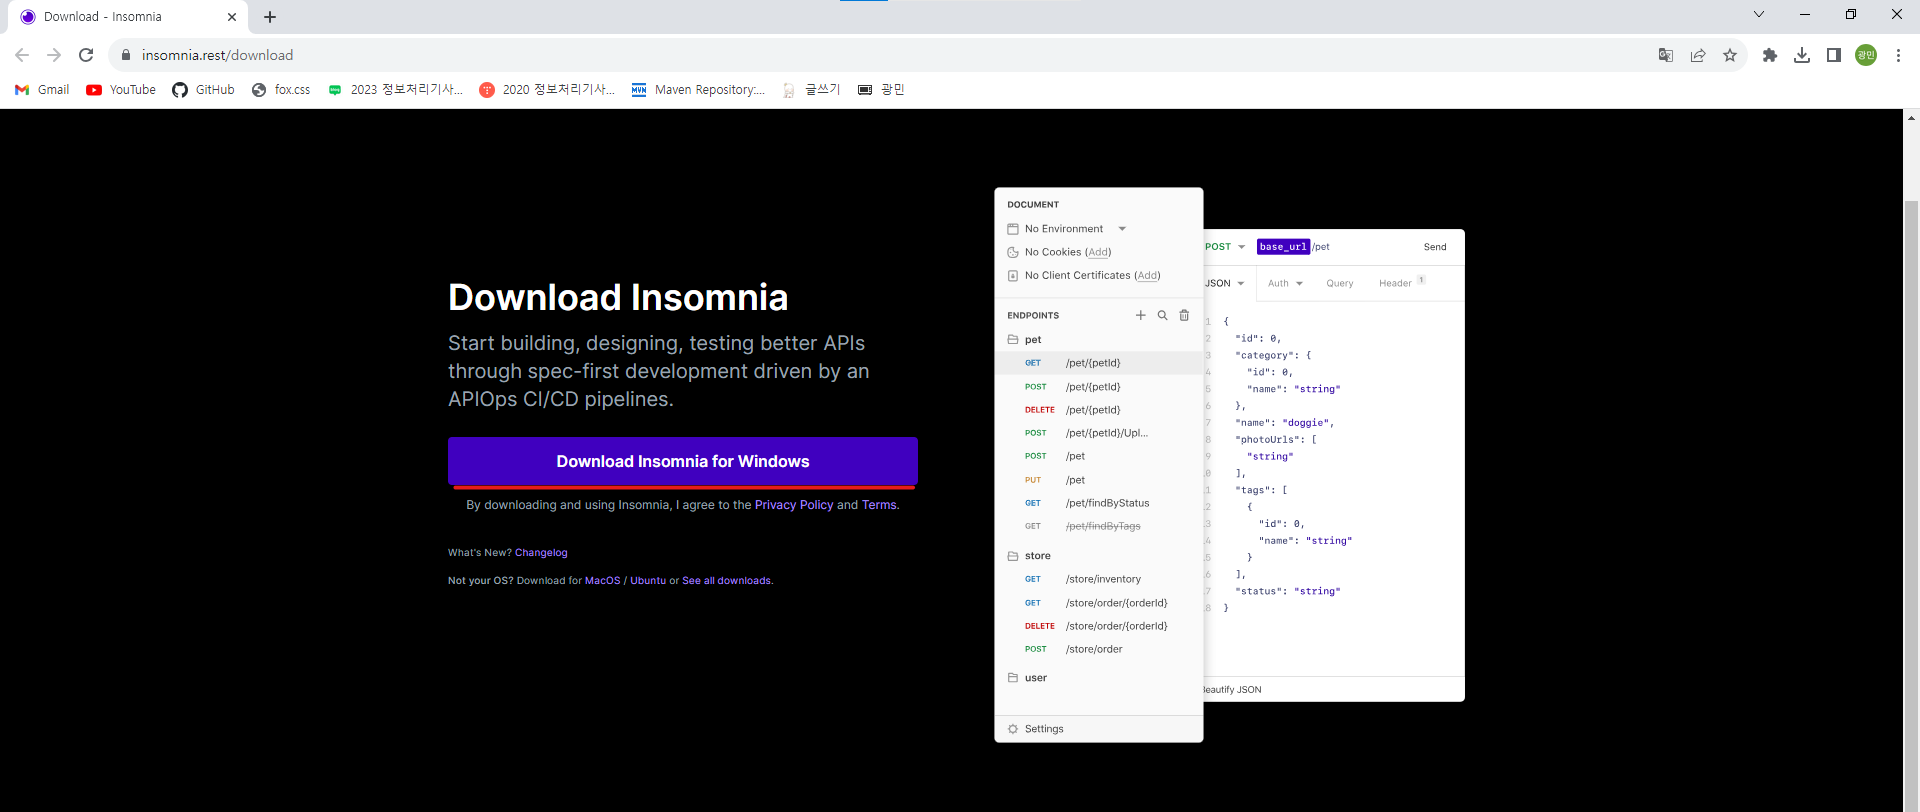
Task: Click Download Insomnia for Windows button
Action: tap(683, 461)
